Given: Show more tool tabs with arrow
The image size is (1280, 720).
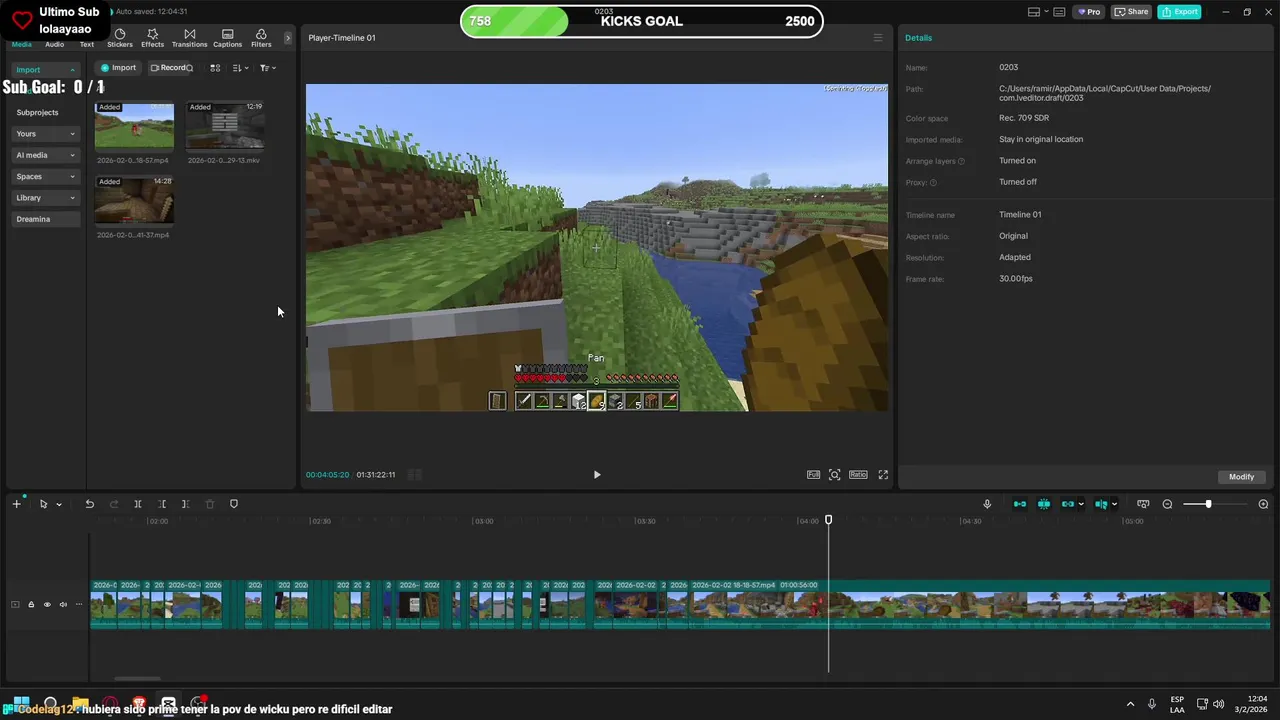Looking at the screenshot, I should pyautogui.click(x=288, y=38).
